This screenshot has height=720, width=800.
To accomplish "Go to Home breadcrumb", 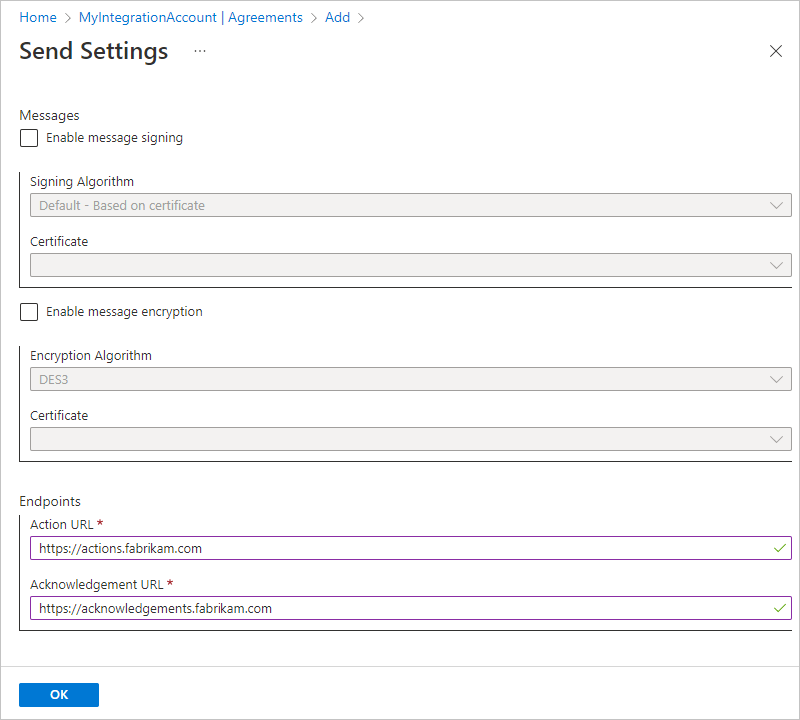I will point(38,18).
